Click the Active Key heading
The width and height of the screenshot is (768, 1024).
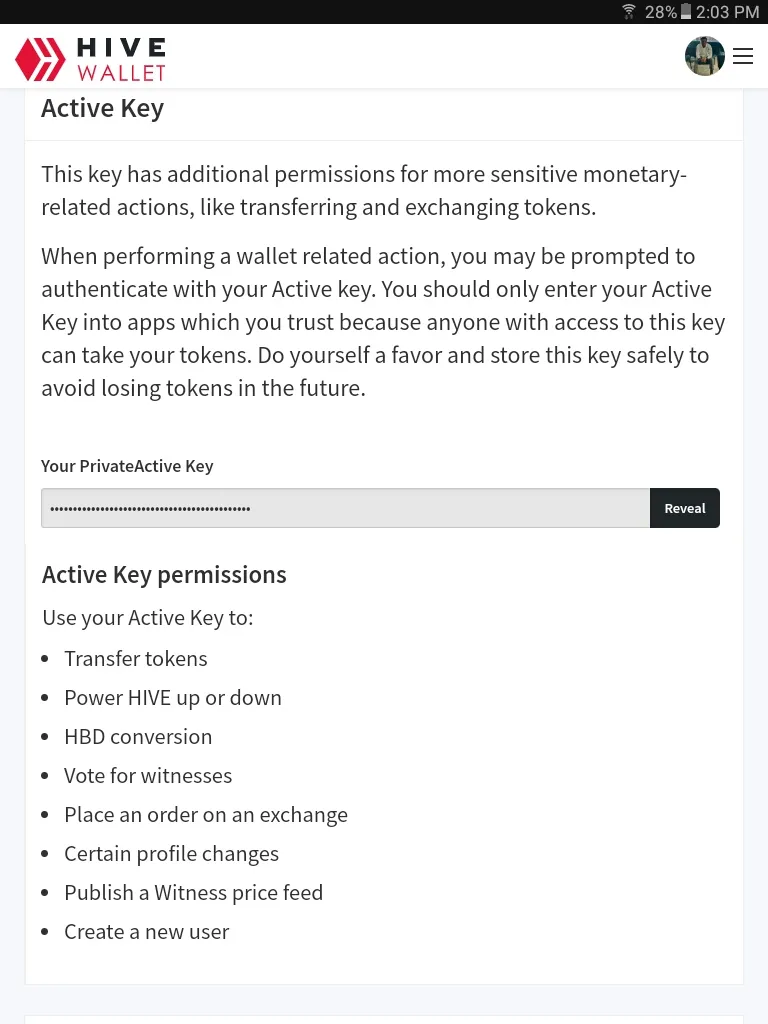pyautogui.click(x=103, y=109)
